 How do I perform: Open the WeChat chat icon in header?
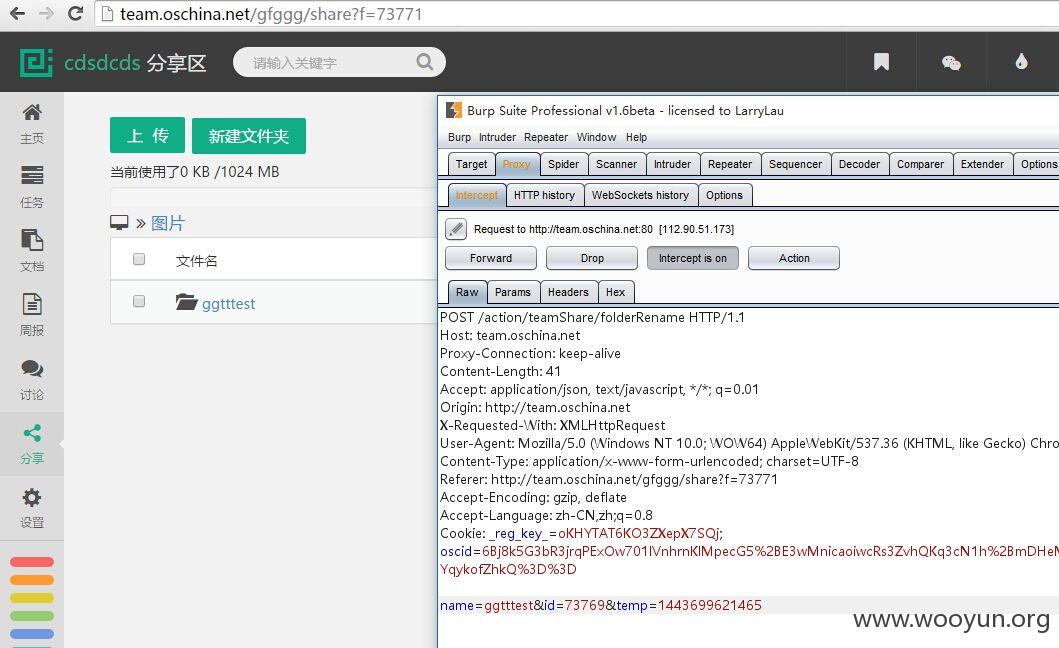coord(951,63)
